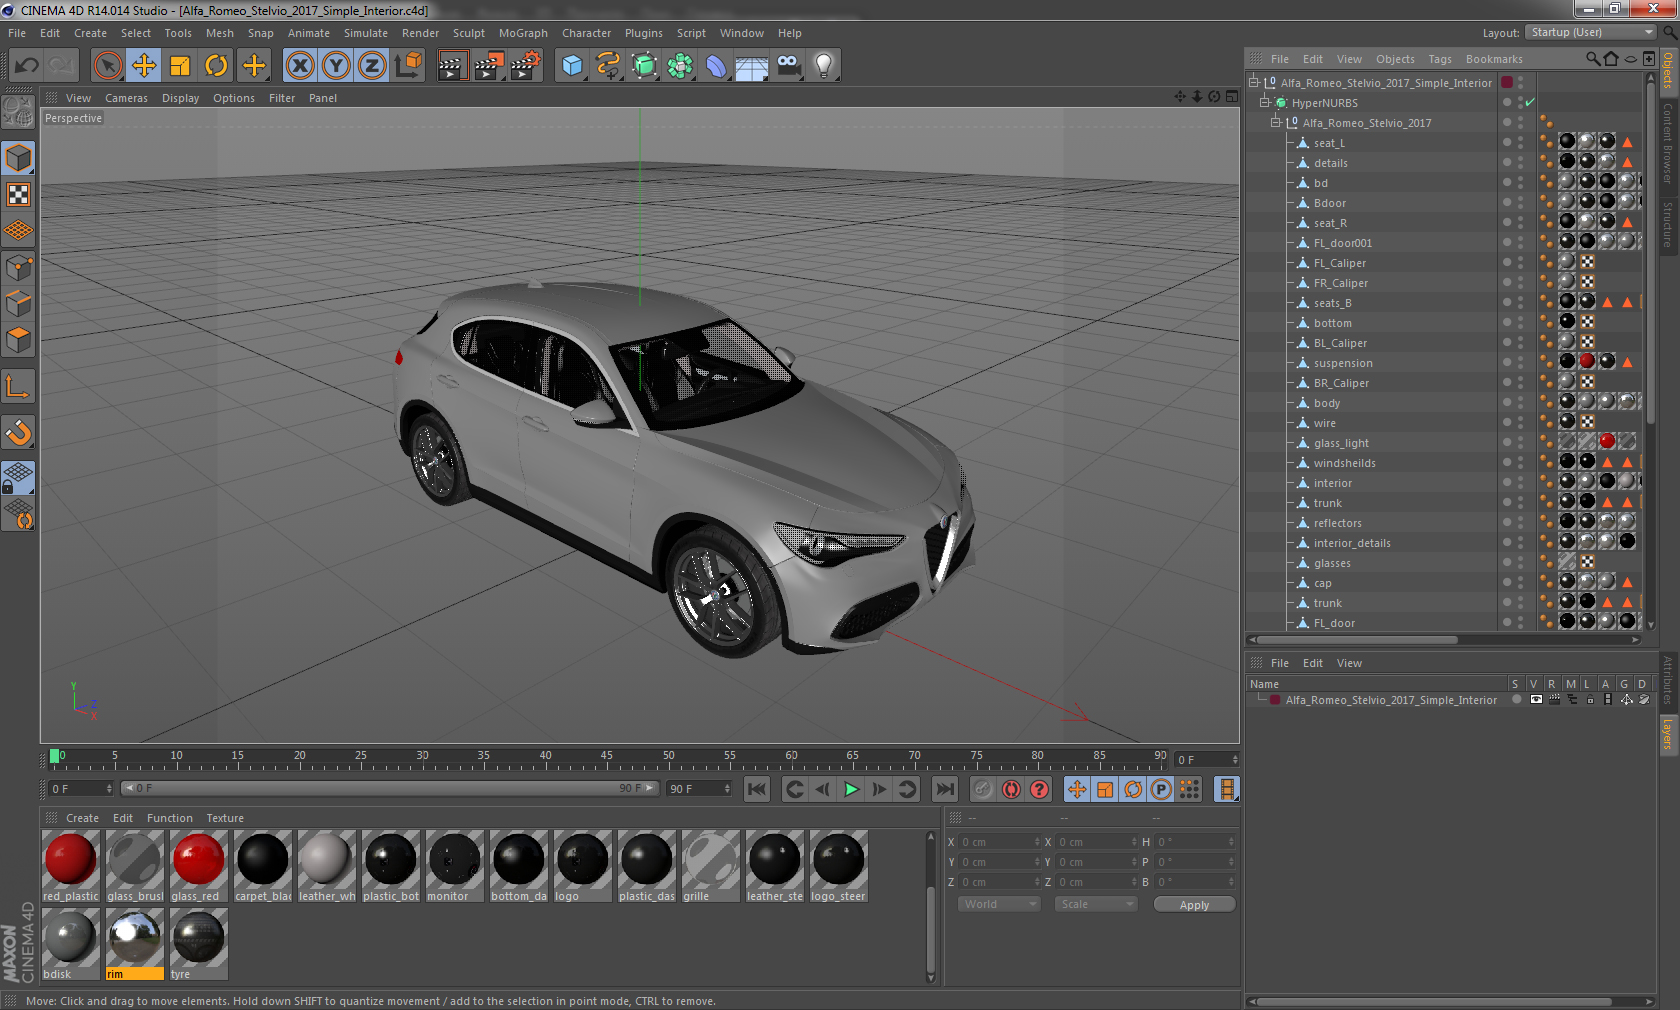Toggle layer Solo icon for Alfa_Romeo layer
Screen dimensions: 1680x1010
(1516, 700)
